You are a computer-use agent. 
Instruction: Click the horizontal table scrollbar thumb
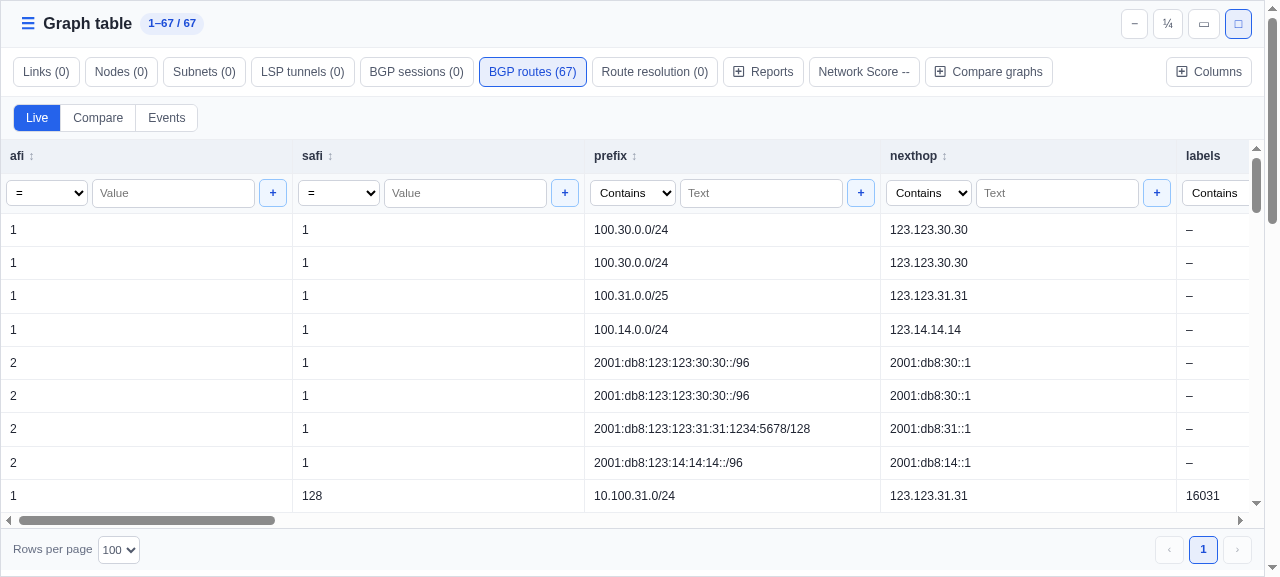147,520
